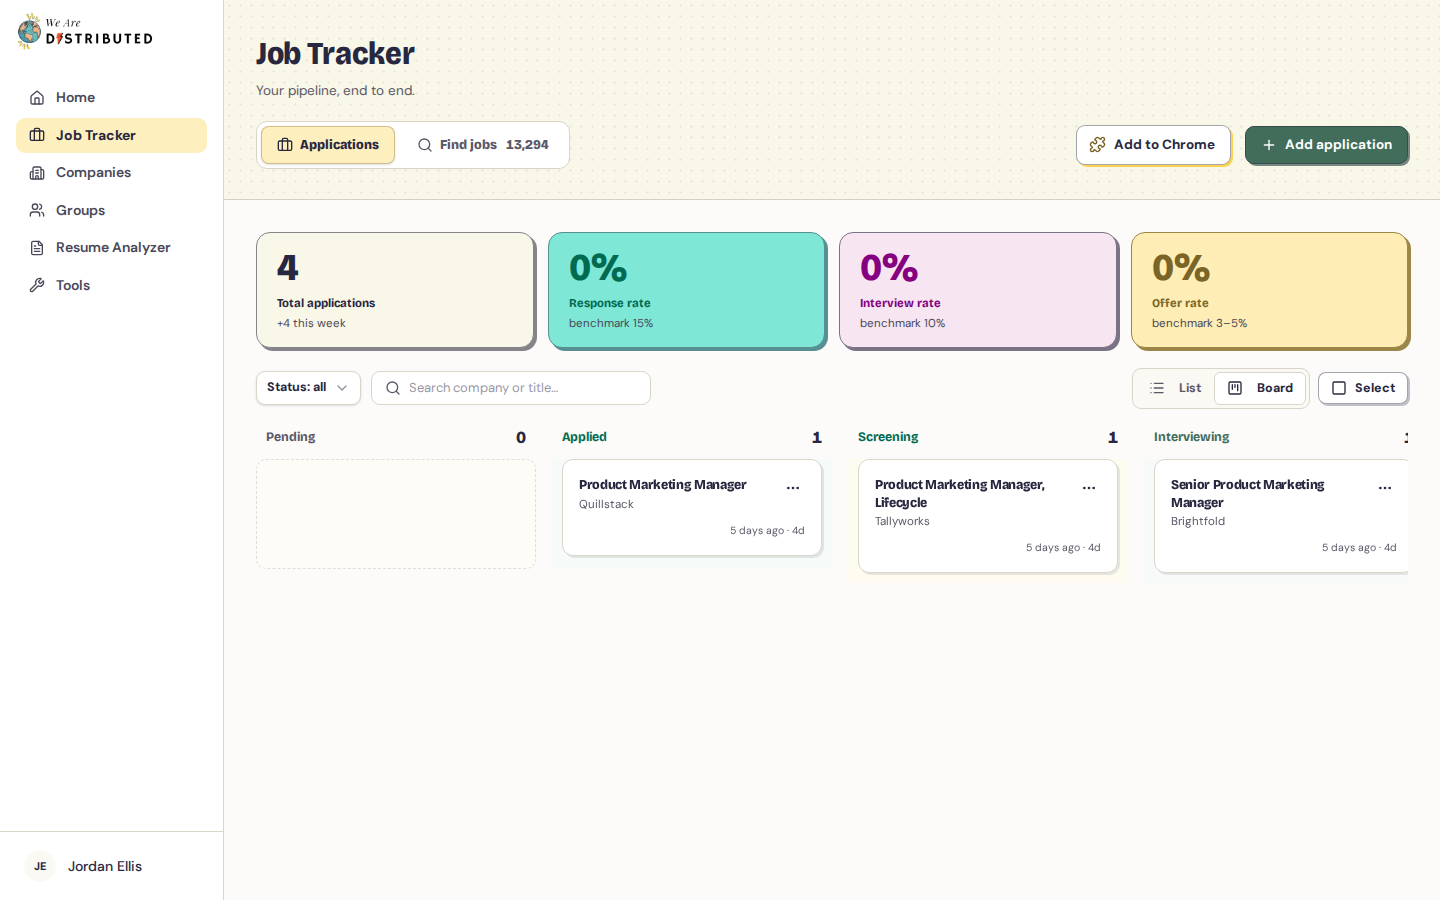Open Tools in the sidebar
This screenshot has height=900, width=1440.
click(x=111, y=285)
